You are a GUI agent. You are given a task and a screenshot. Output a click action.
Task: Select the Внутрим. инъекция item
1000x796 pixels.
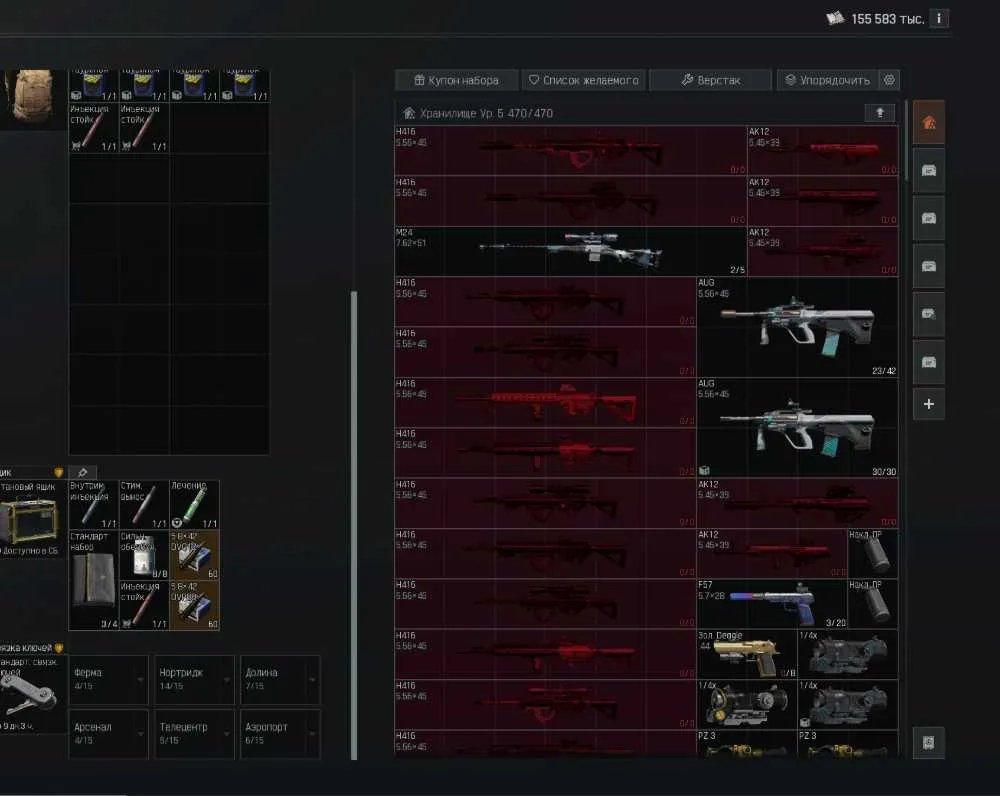pyautogui.click(x=94, y=505)
